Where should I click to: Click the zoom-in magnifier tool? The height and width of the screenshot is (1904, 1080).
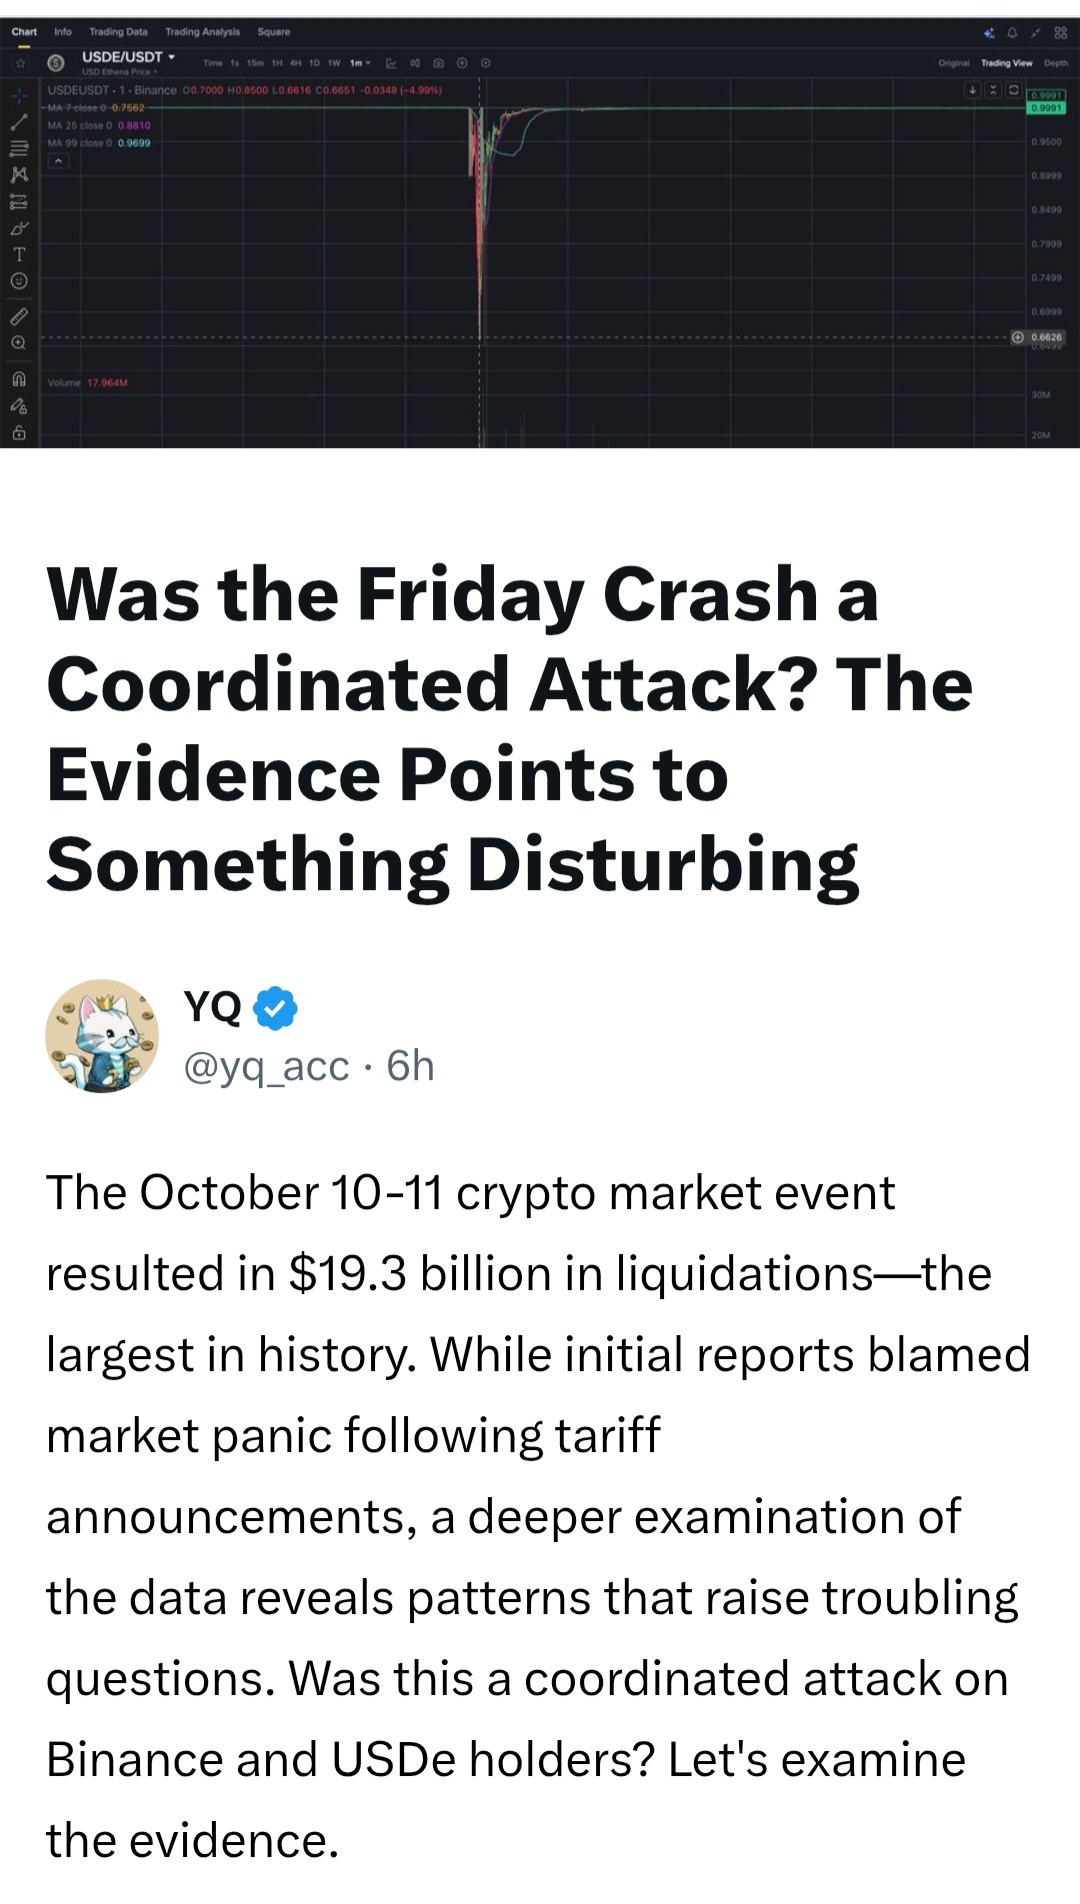click(x=18, y=342)
